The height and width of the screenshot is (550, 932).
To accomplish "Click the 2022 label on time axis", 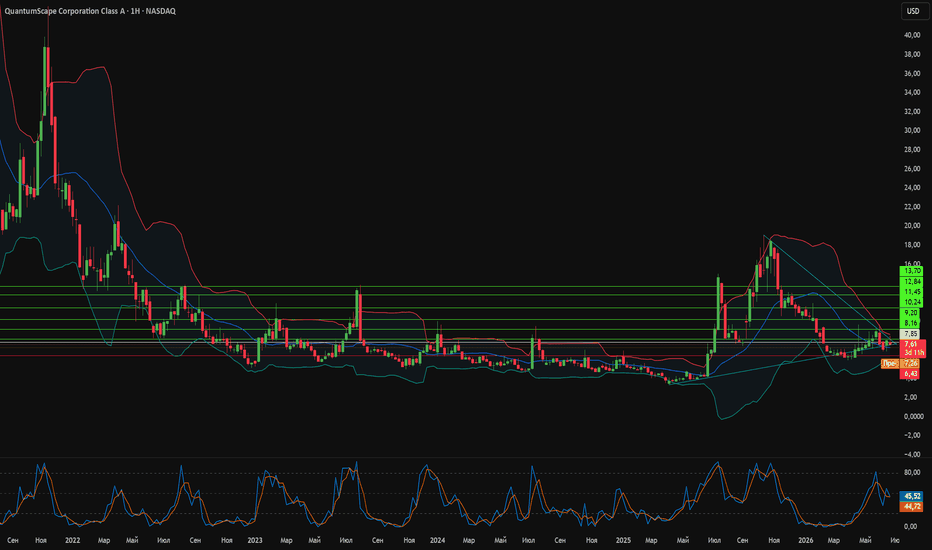I will point(73,540).
